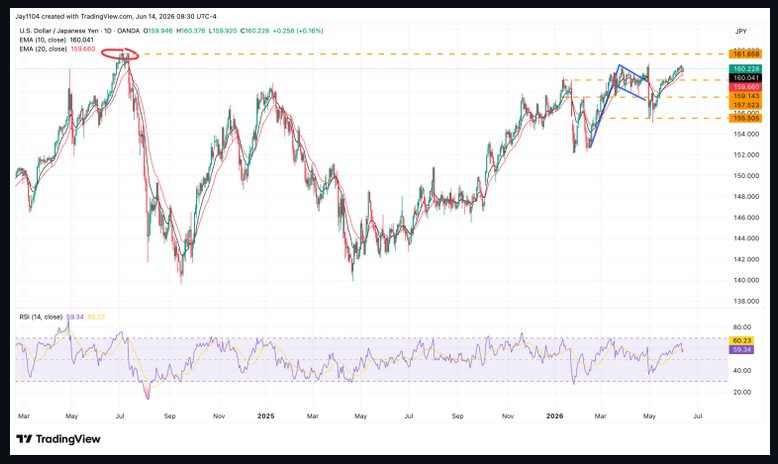The image size is (778, 464).
Task: Click the orange 155.505 price tag
Action: tap(745, 118)
